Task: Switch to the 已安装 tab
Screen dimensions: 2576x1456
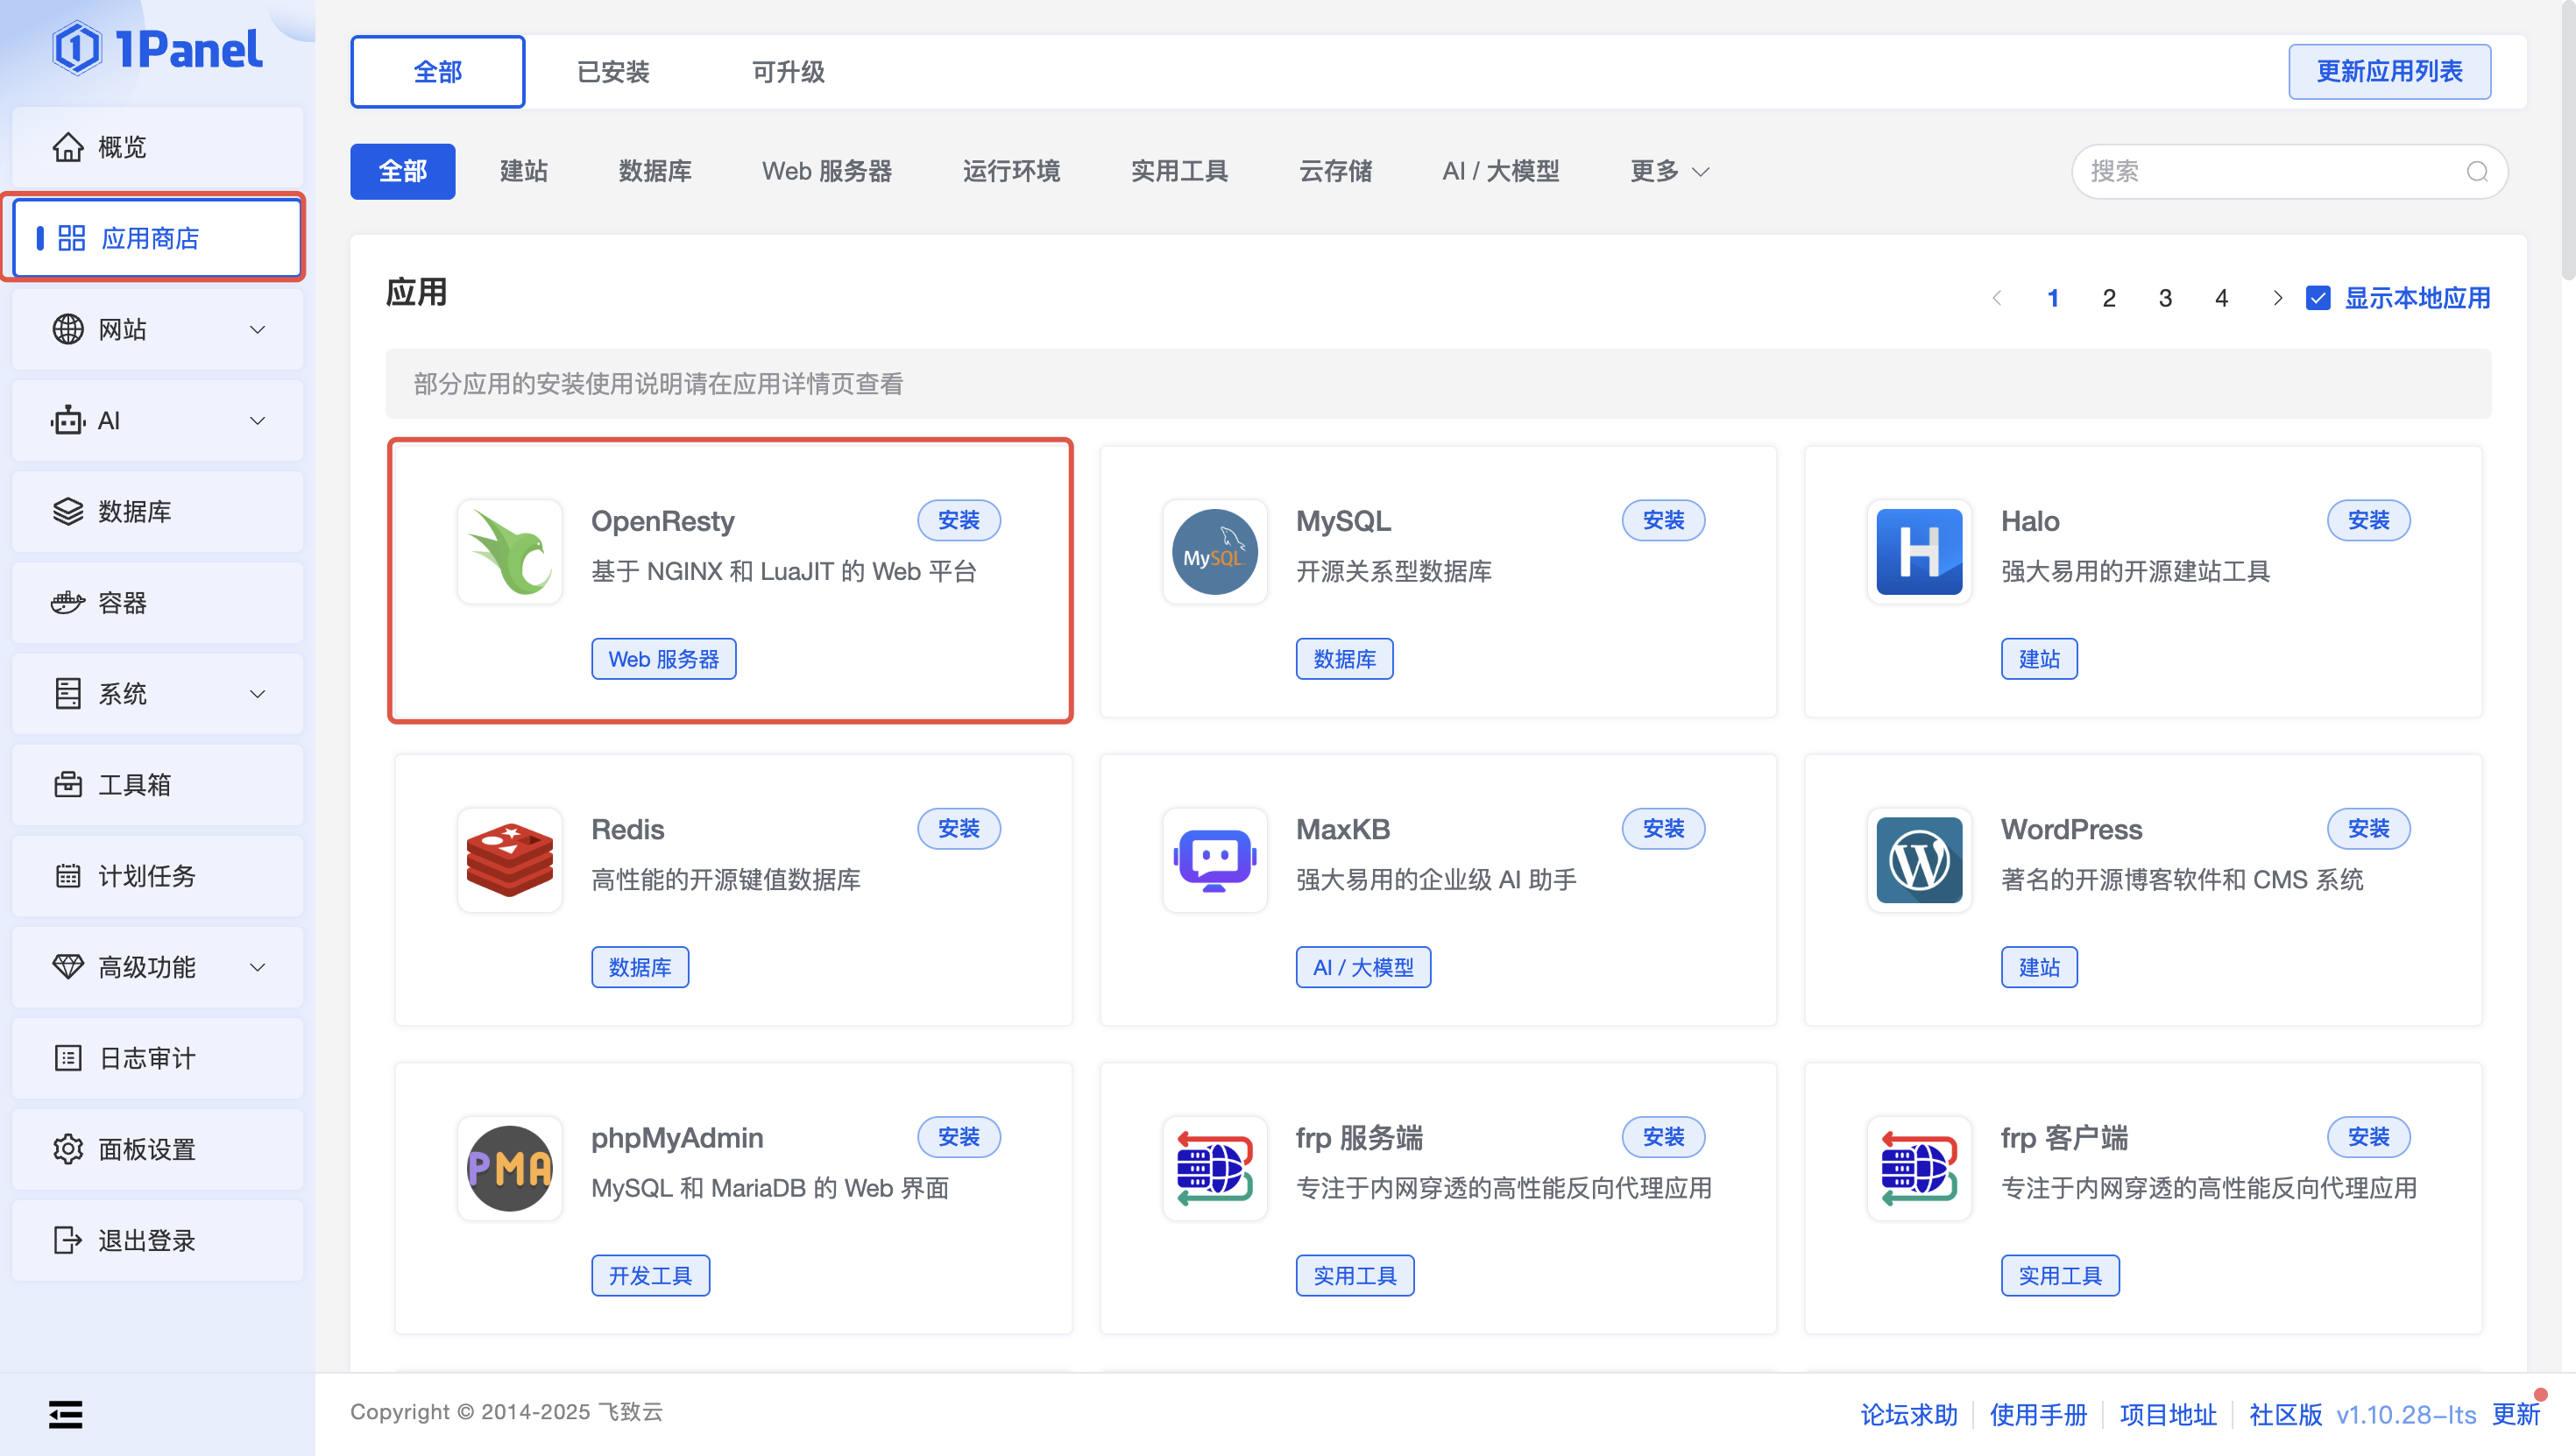Action: [613, 72]
